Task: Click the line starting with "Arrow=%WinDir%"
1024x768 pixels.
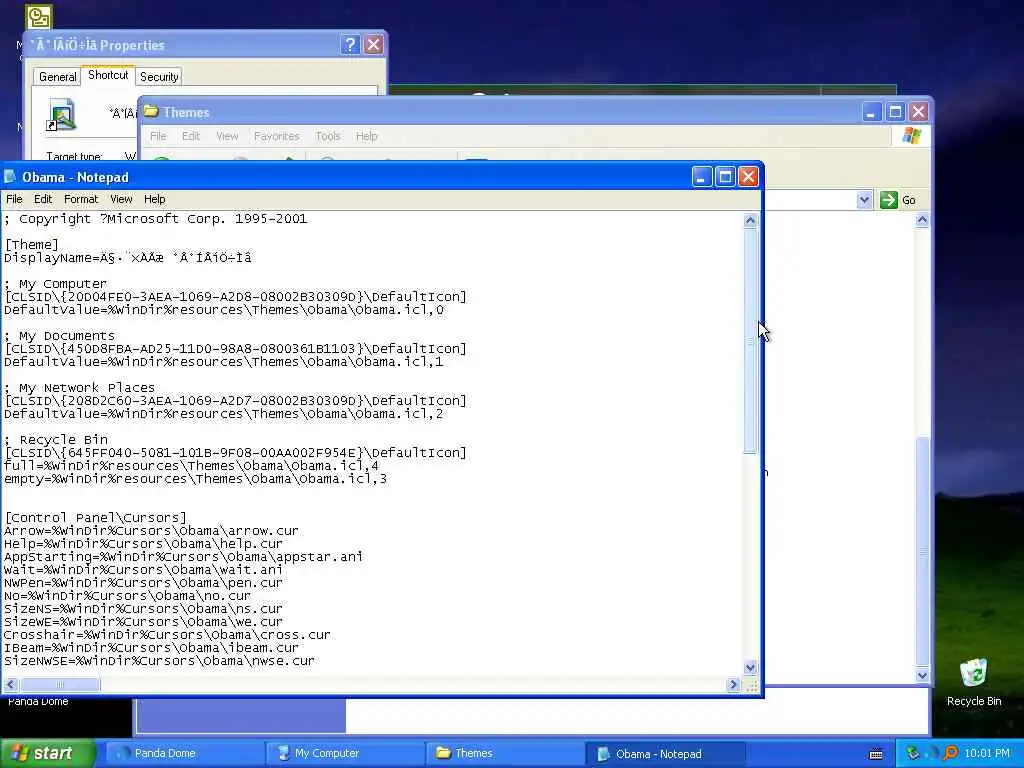Action: pyautogui.click(x=151, y=531)
